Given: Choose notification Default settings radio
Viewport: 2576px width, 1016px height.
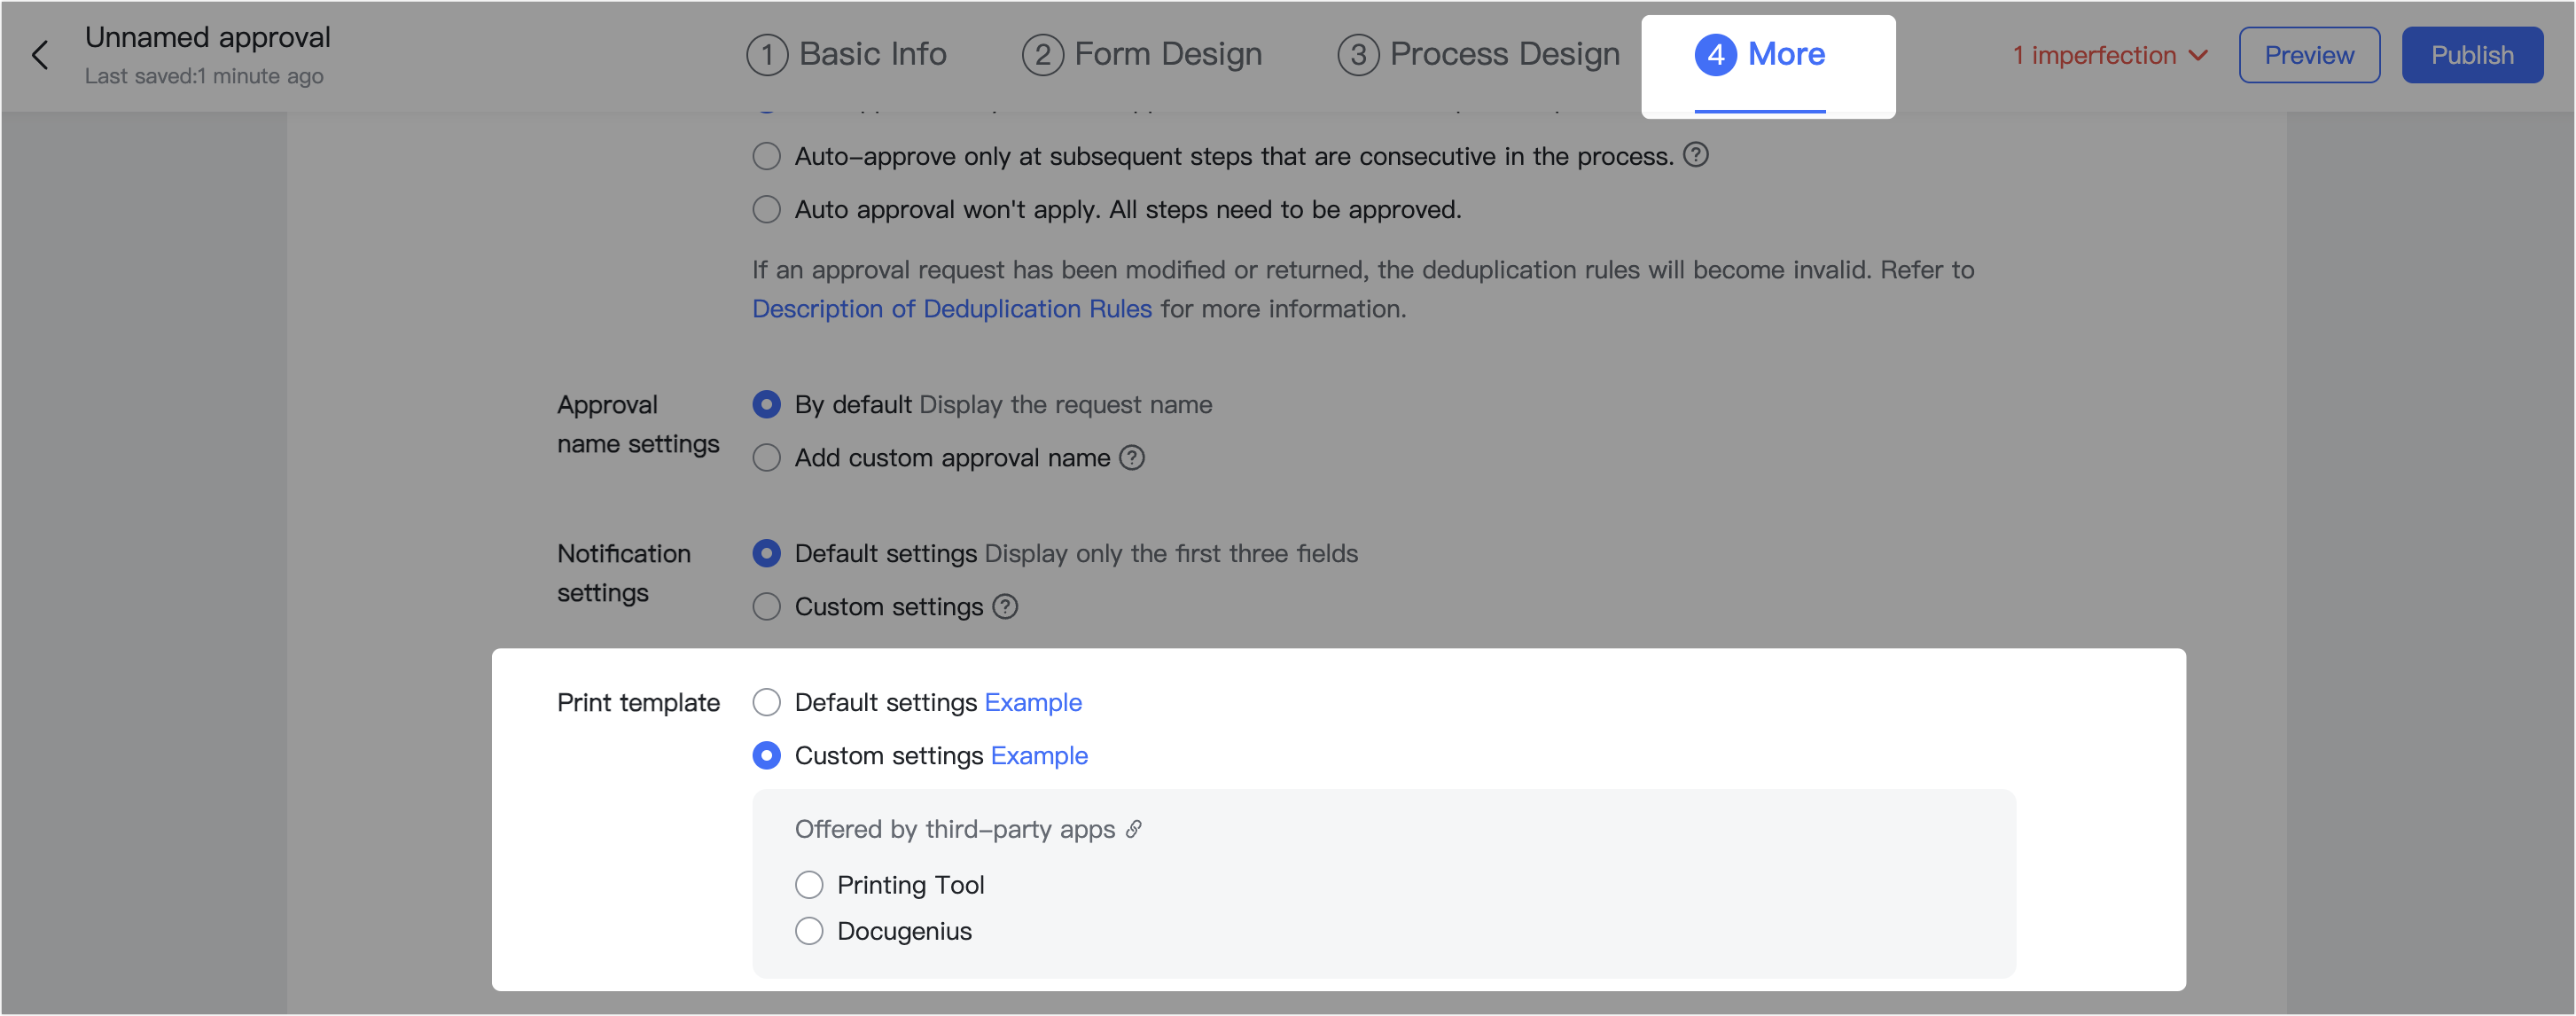Looking at the screenshot, I should [766, 553].
